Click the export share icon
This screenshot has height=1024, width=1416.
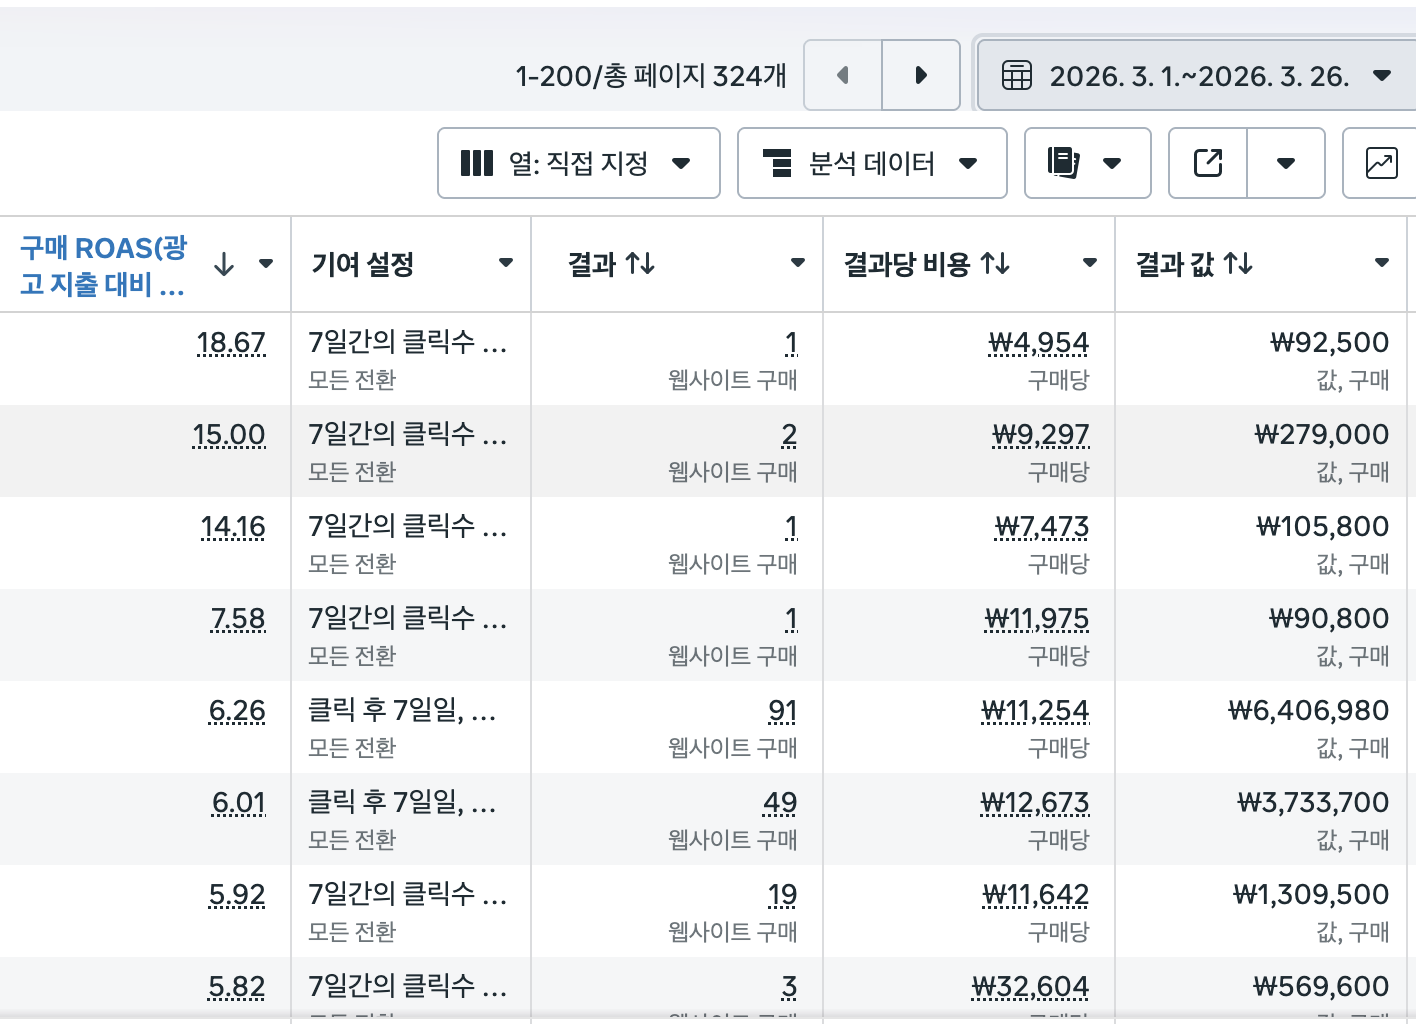[1208, 163]
